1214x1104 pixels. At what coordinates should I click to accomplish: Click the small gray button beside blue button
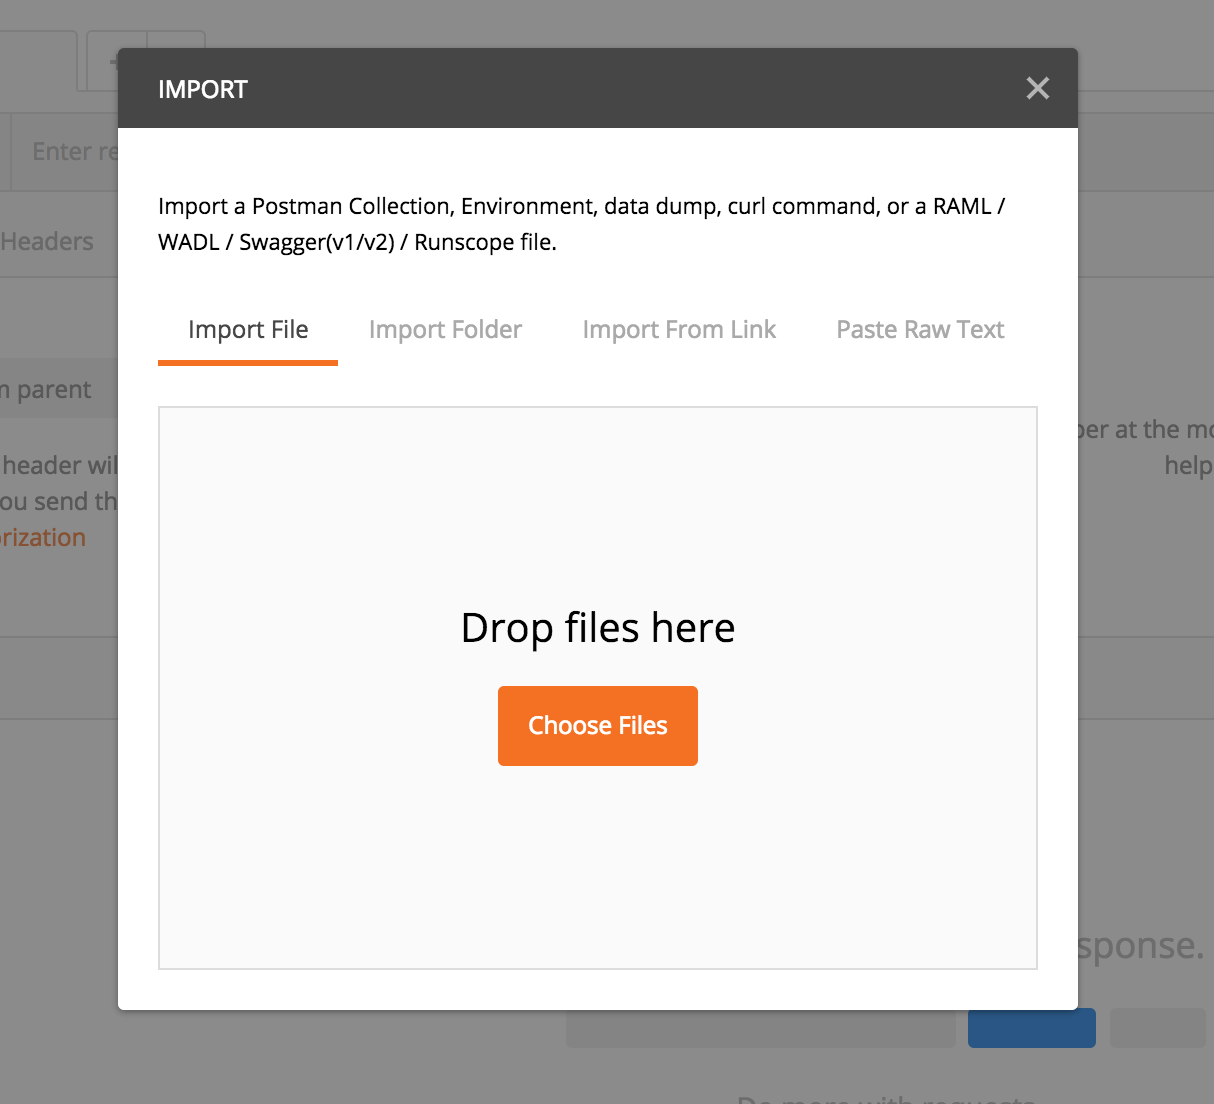1158,1028
